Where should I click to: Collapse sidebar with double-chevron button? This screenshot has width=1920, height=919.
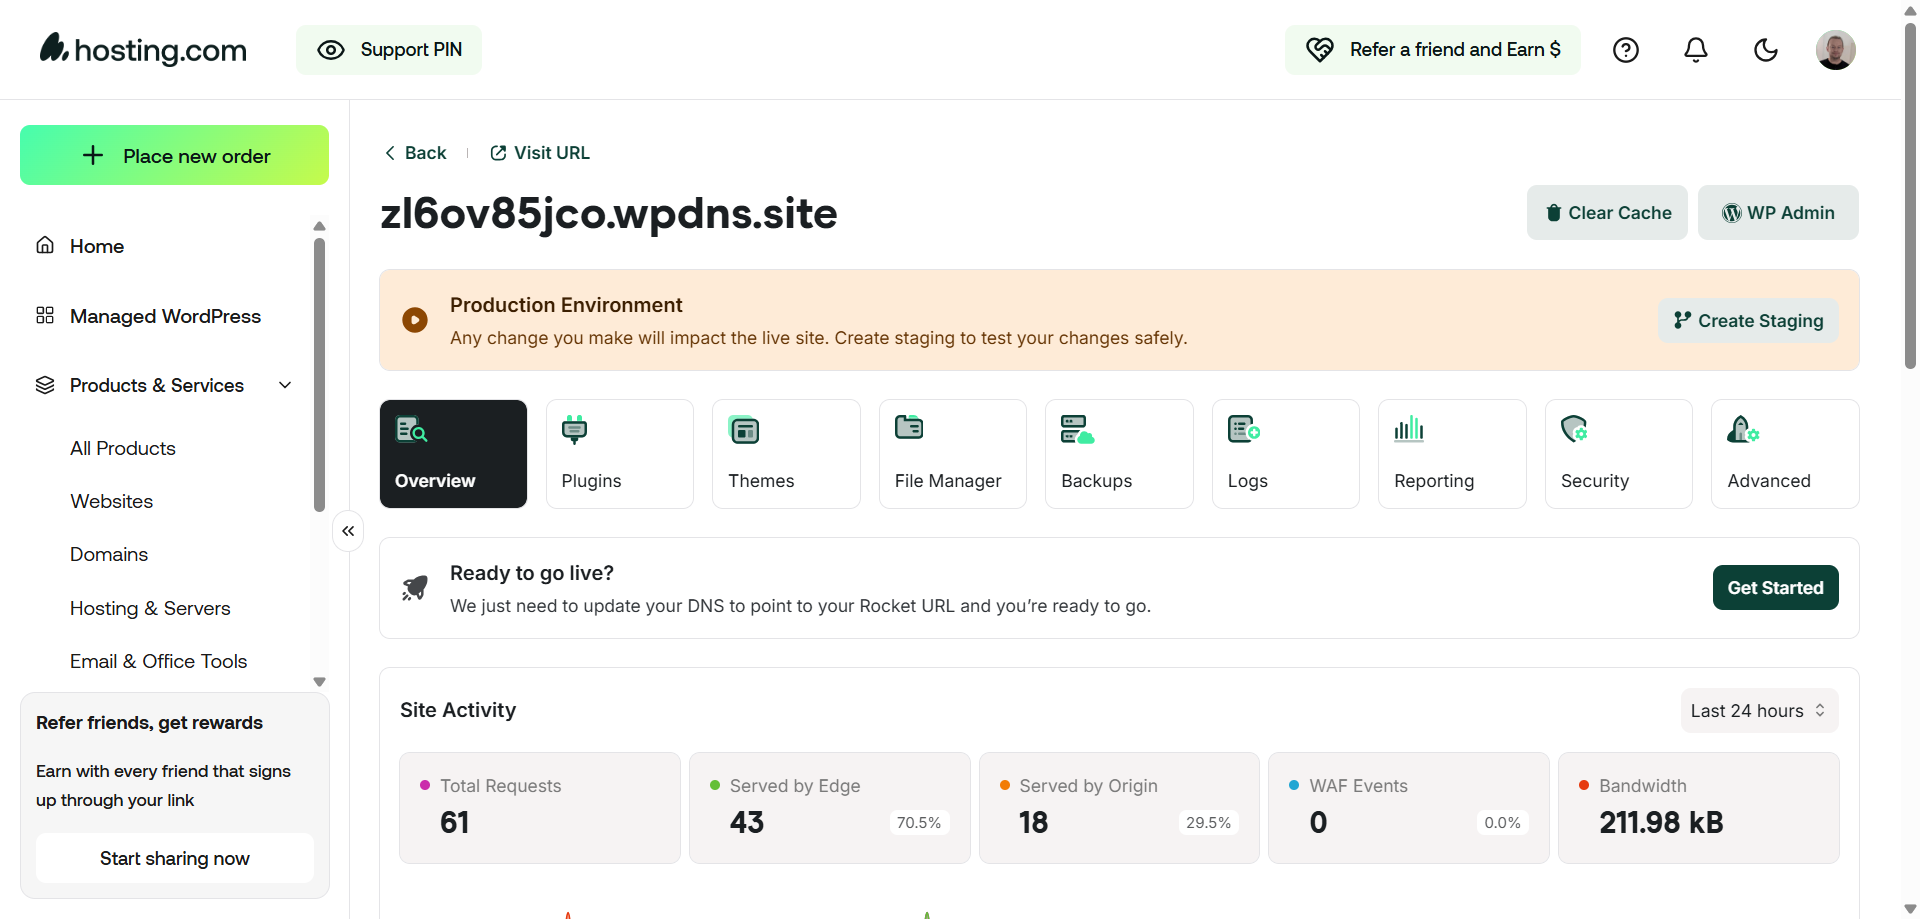348,531
